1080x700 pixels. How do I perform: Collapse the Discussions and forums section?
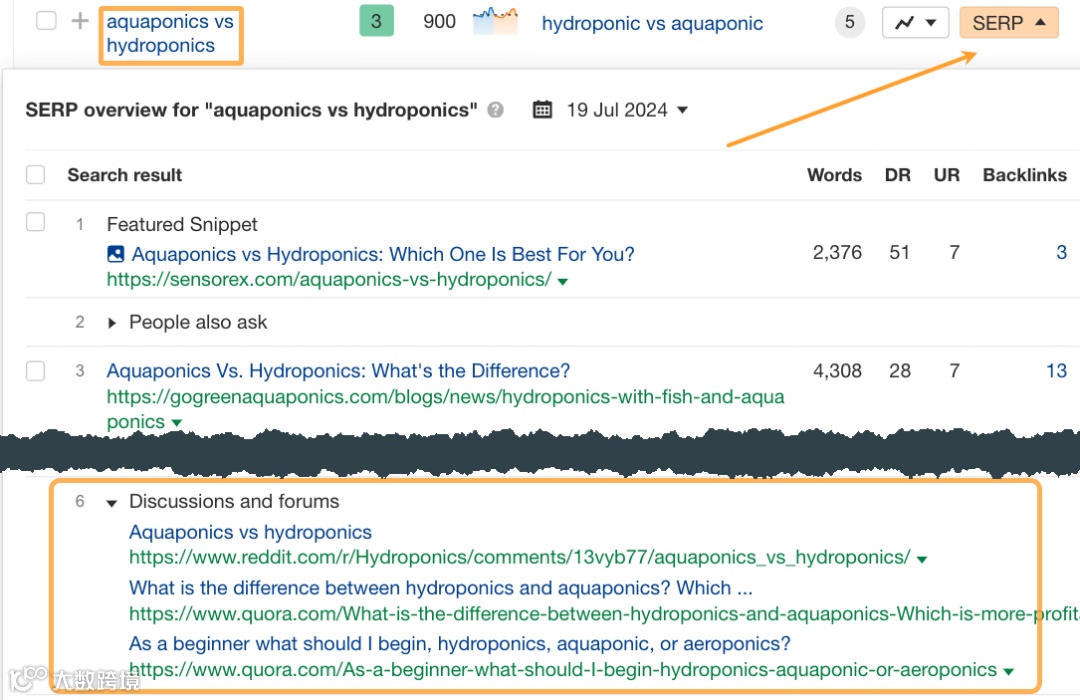point(110,501)
